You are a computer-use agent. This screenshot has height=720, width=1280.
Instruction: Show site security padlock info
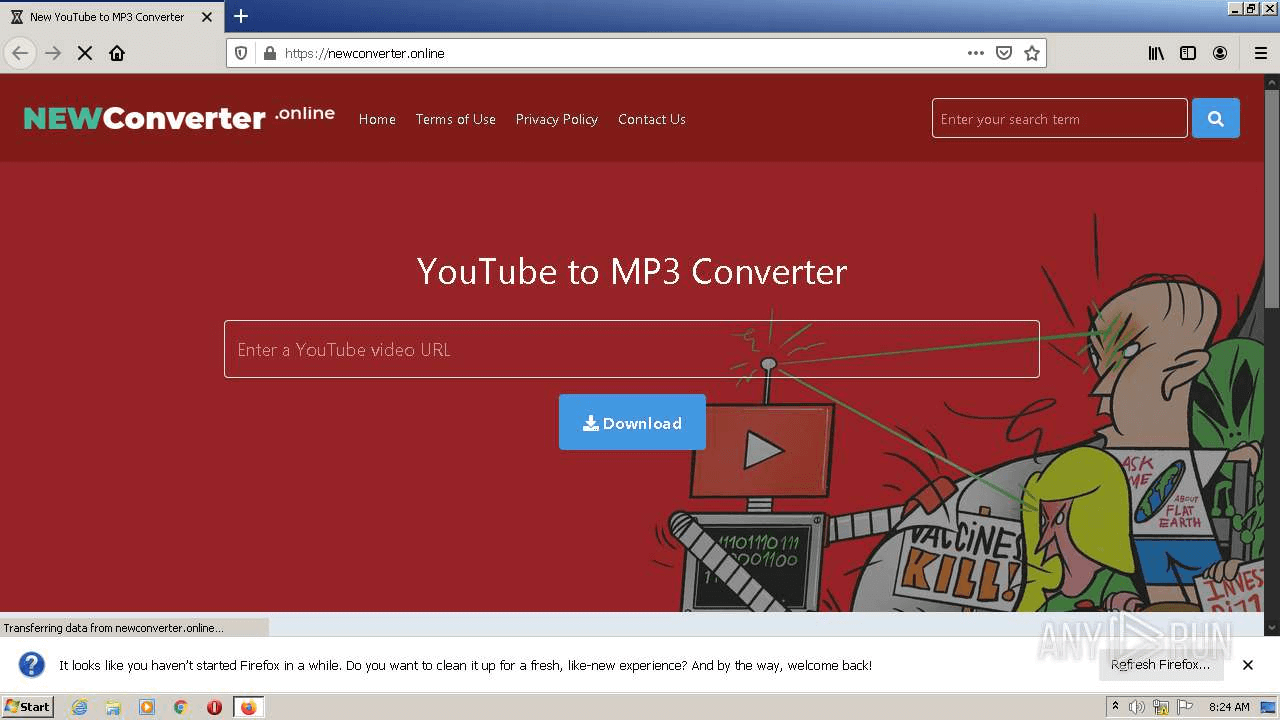tap(268, 53)
